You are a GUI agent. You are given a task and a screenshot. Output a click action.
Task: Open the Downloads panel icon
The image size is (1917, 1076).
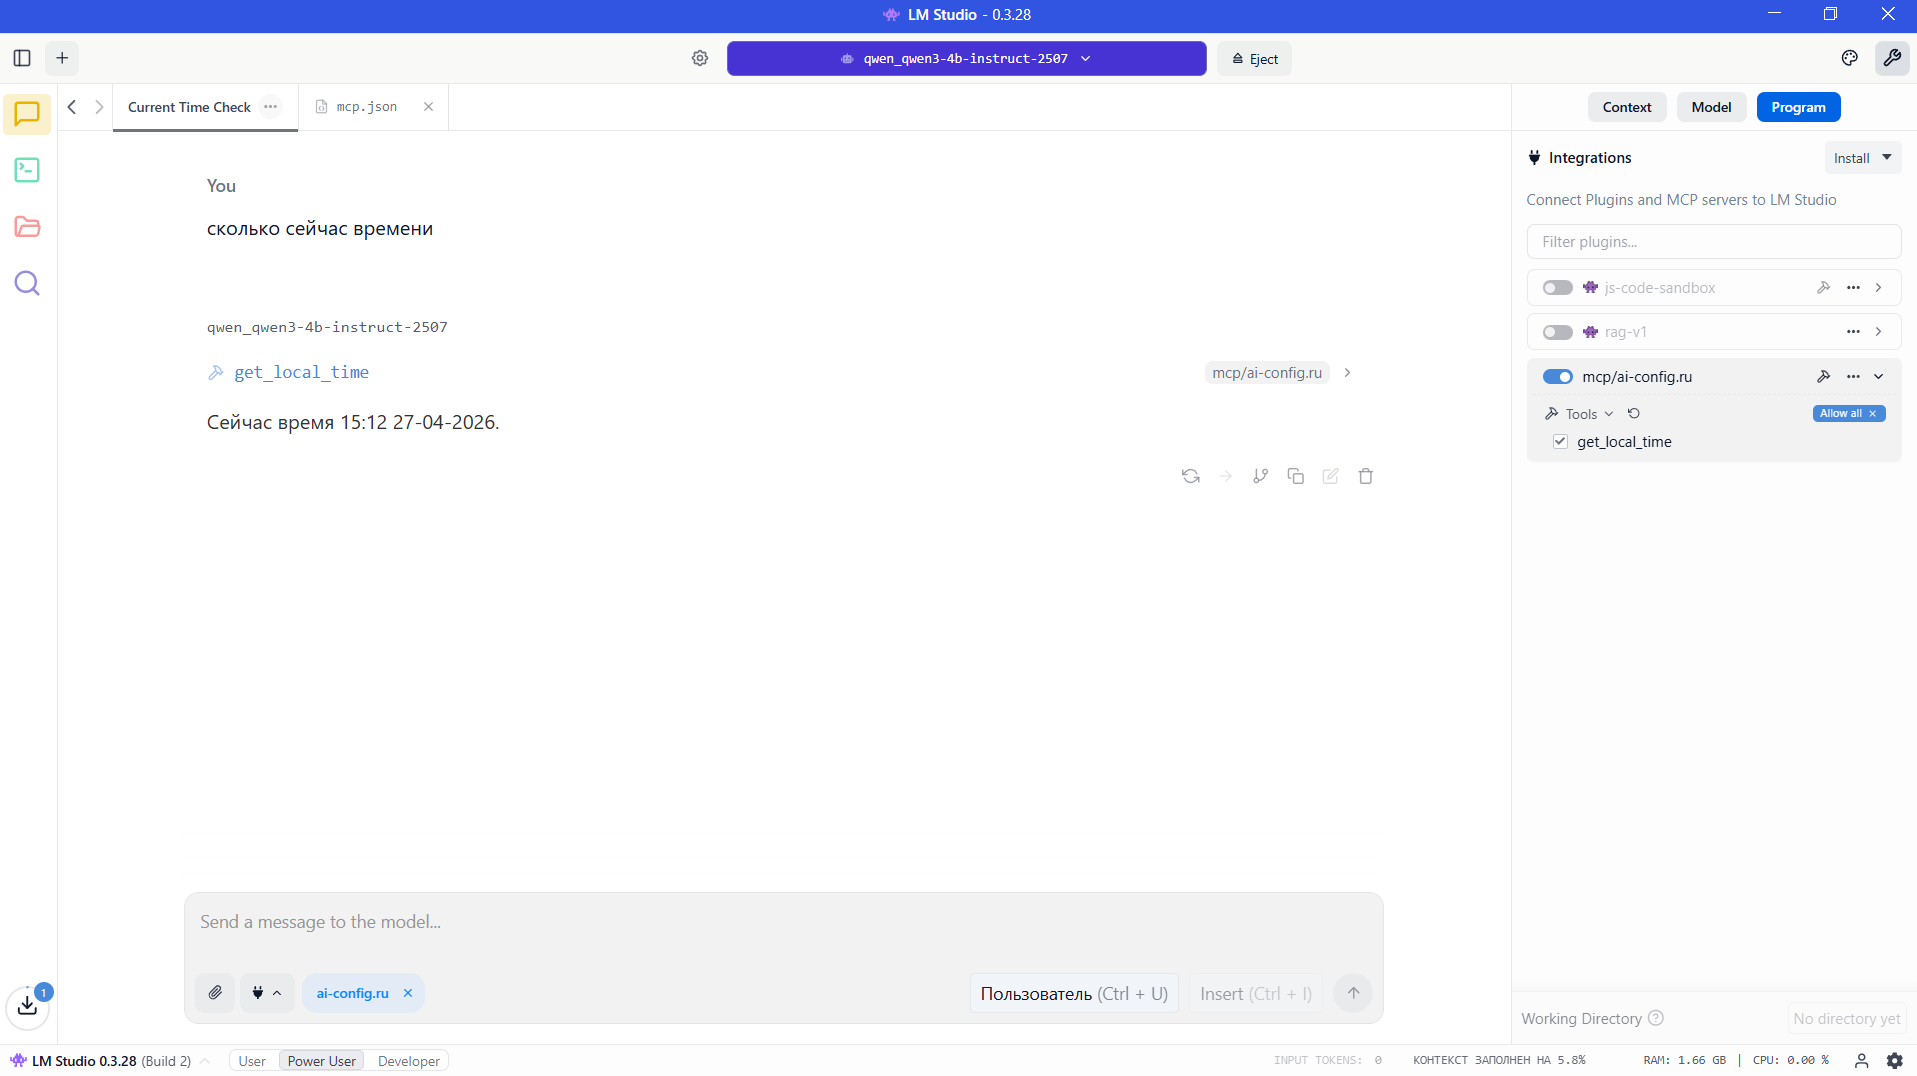click(28, 1006)
